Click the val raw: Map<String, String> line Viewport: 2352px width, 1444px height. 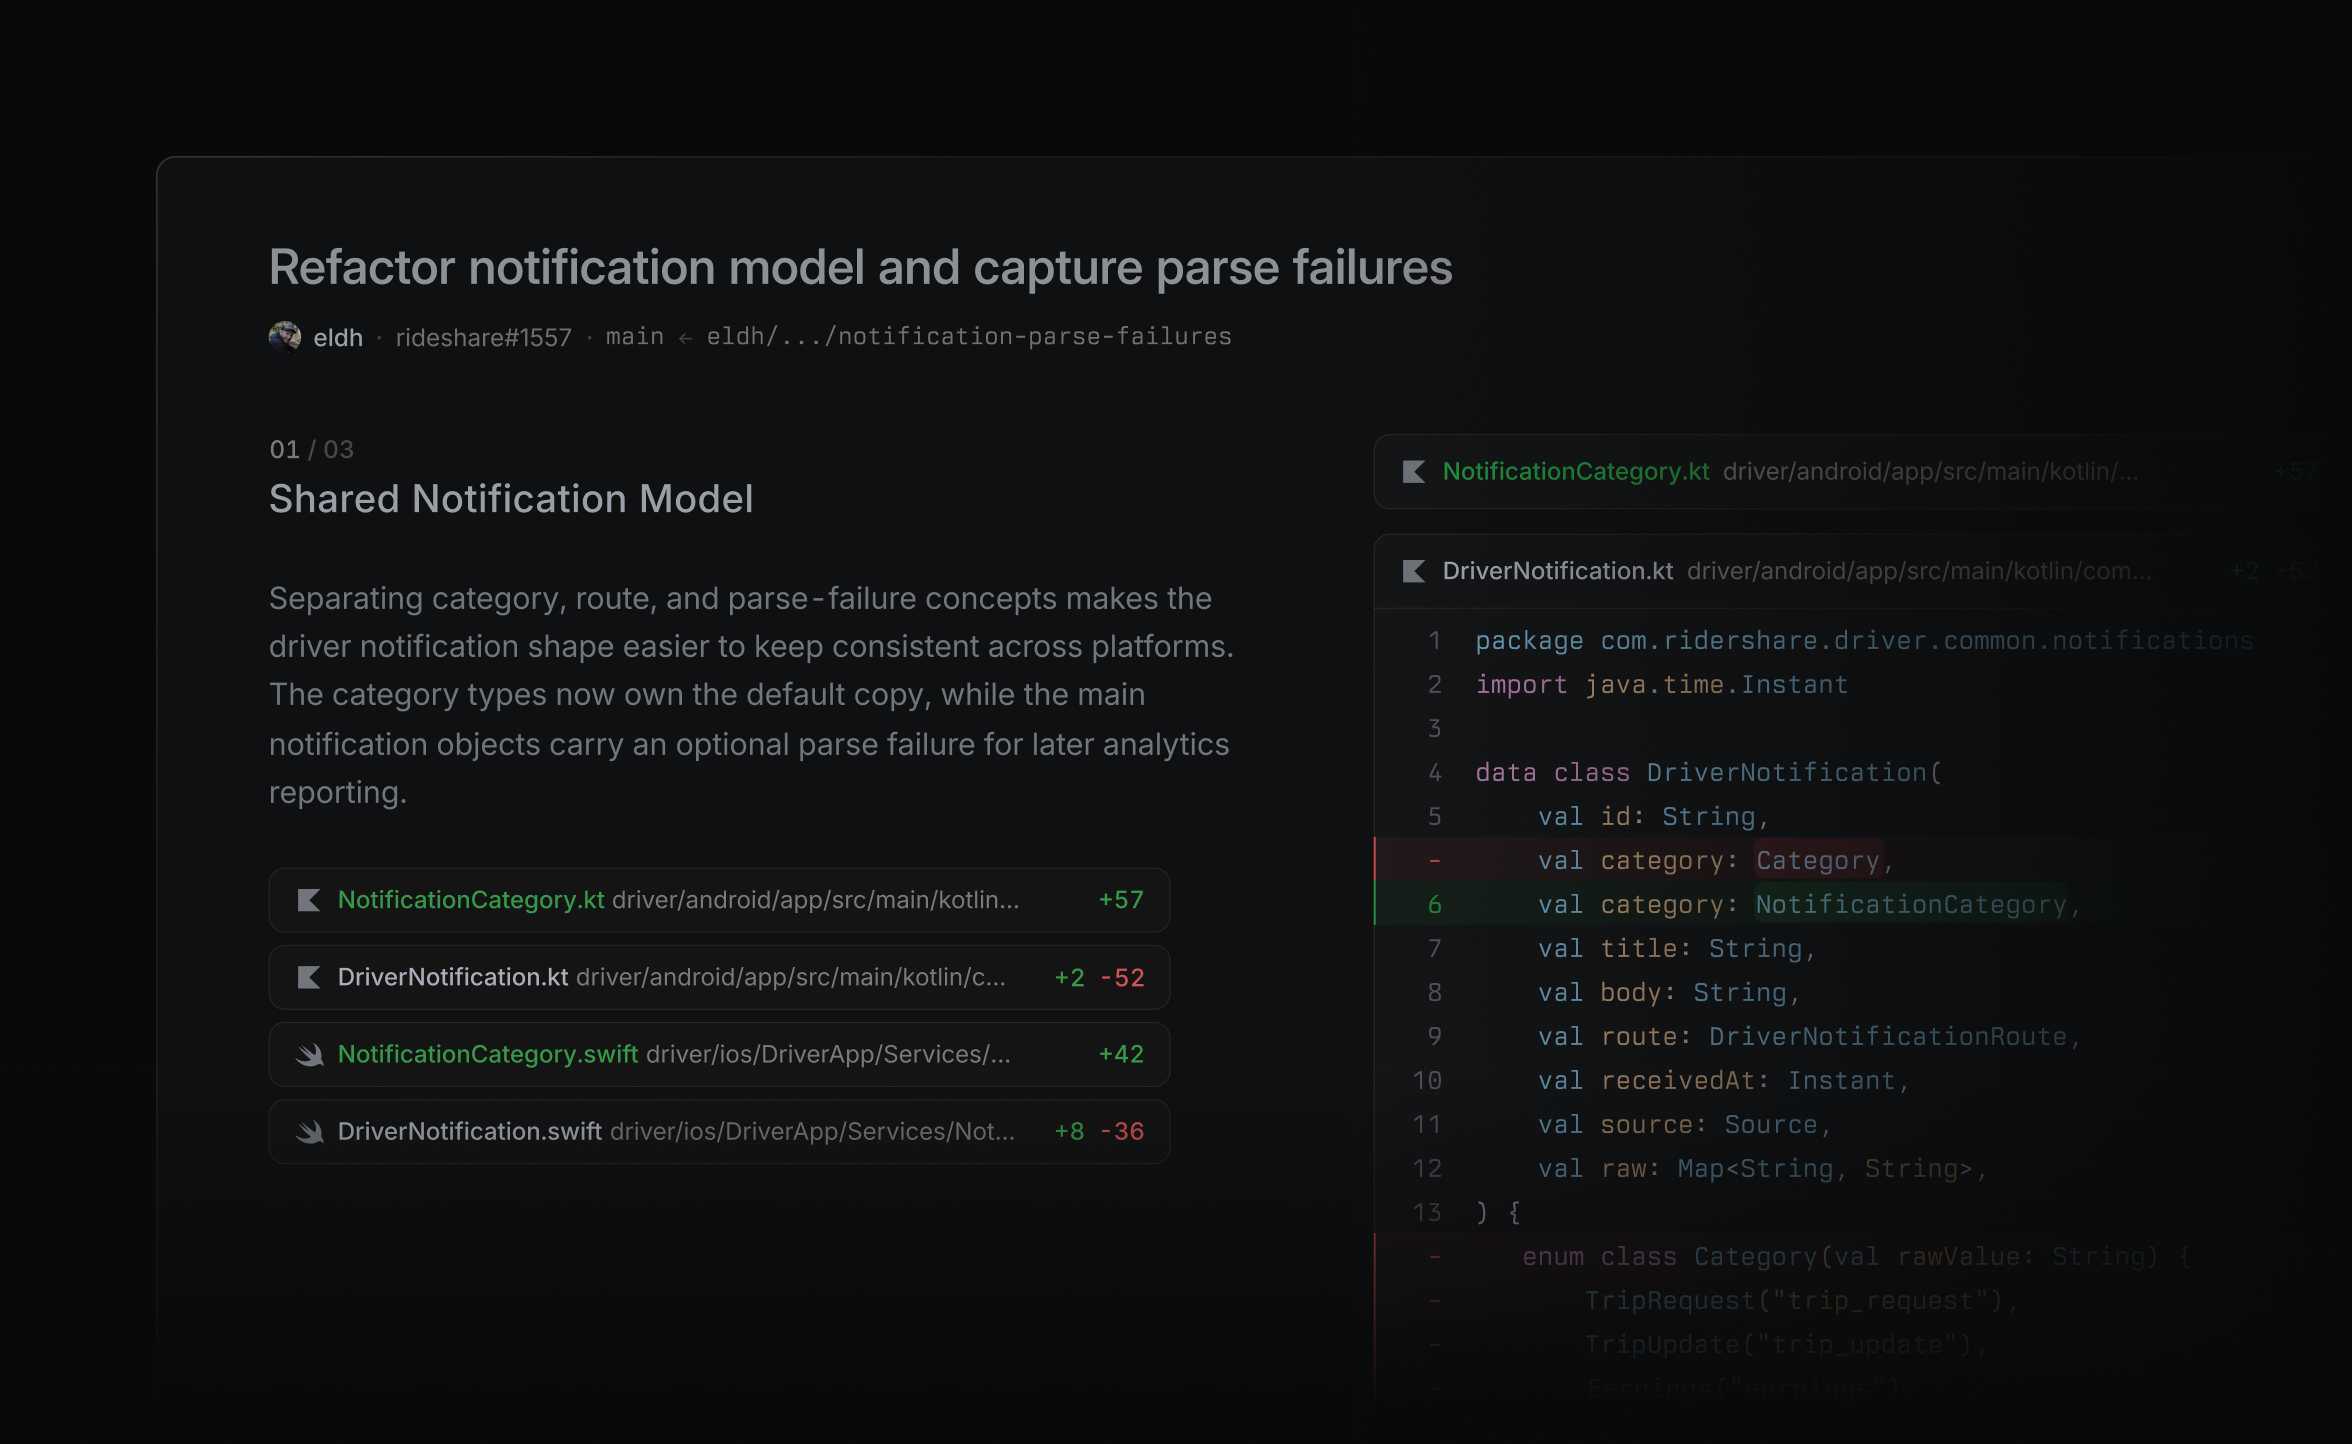tap(1762, 1169)
